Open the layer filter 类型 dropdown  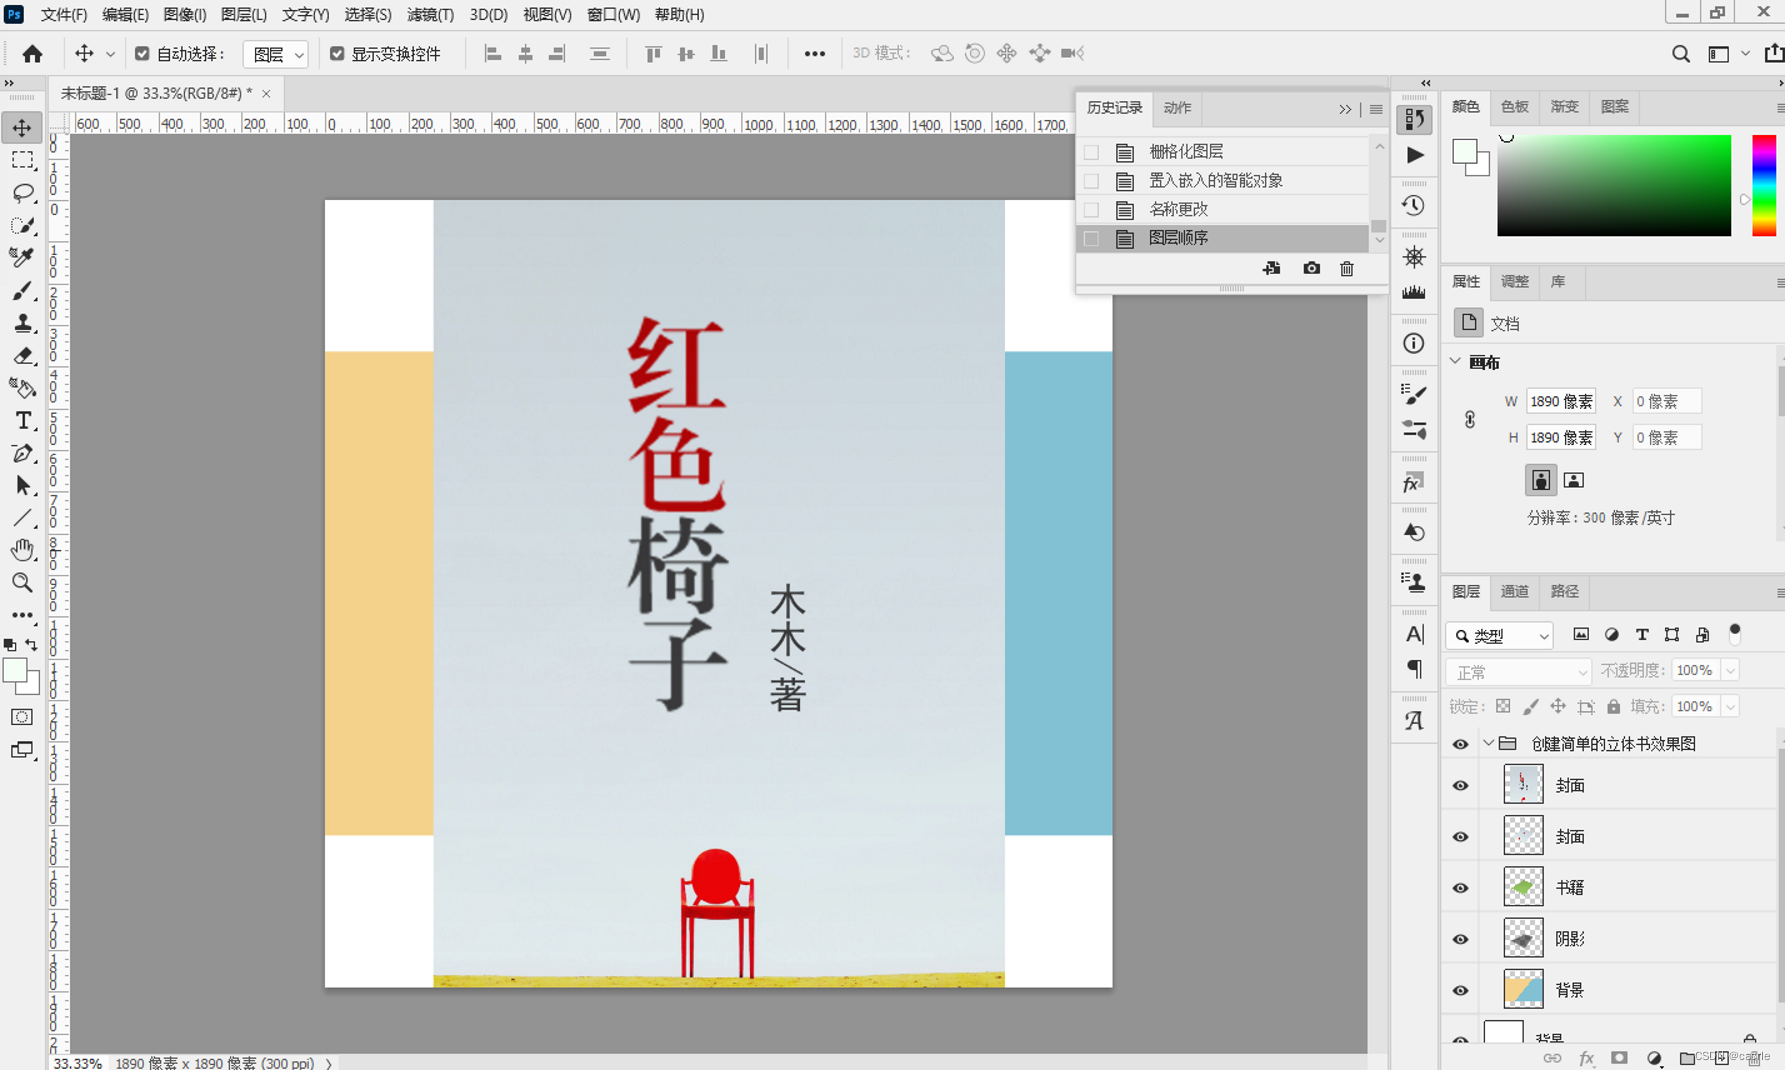pyautogui.click(x=1499, y=636)
